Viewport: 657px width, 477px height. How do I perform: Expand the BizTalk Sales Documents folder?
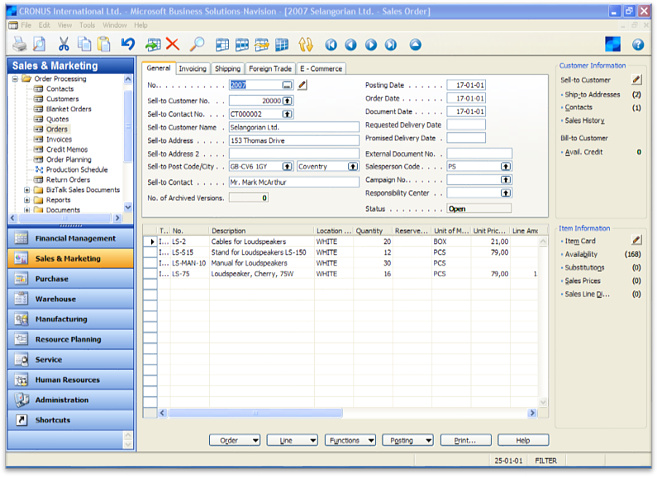(x=27, y=190)
